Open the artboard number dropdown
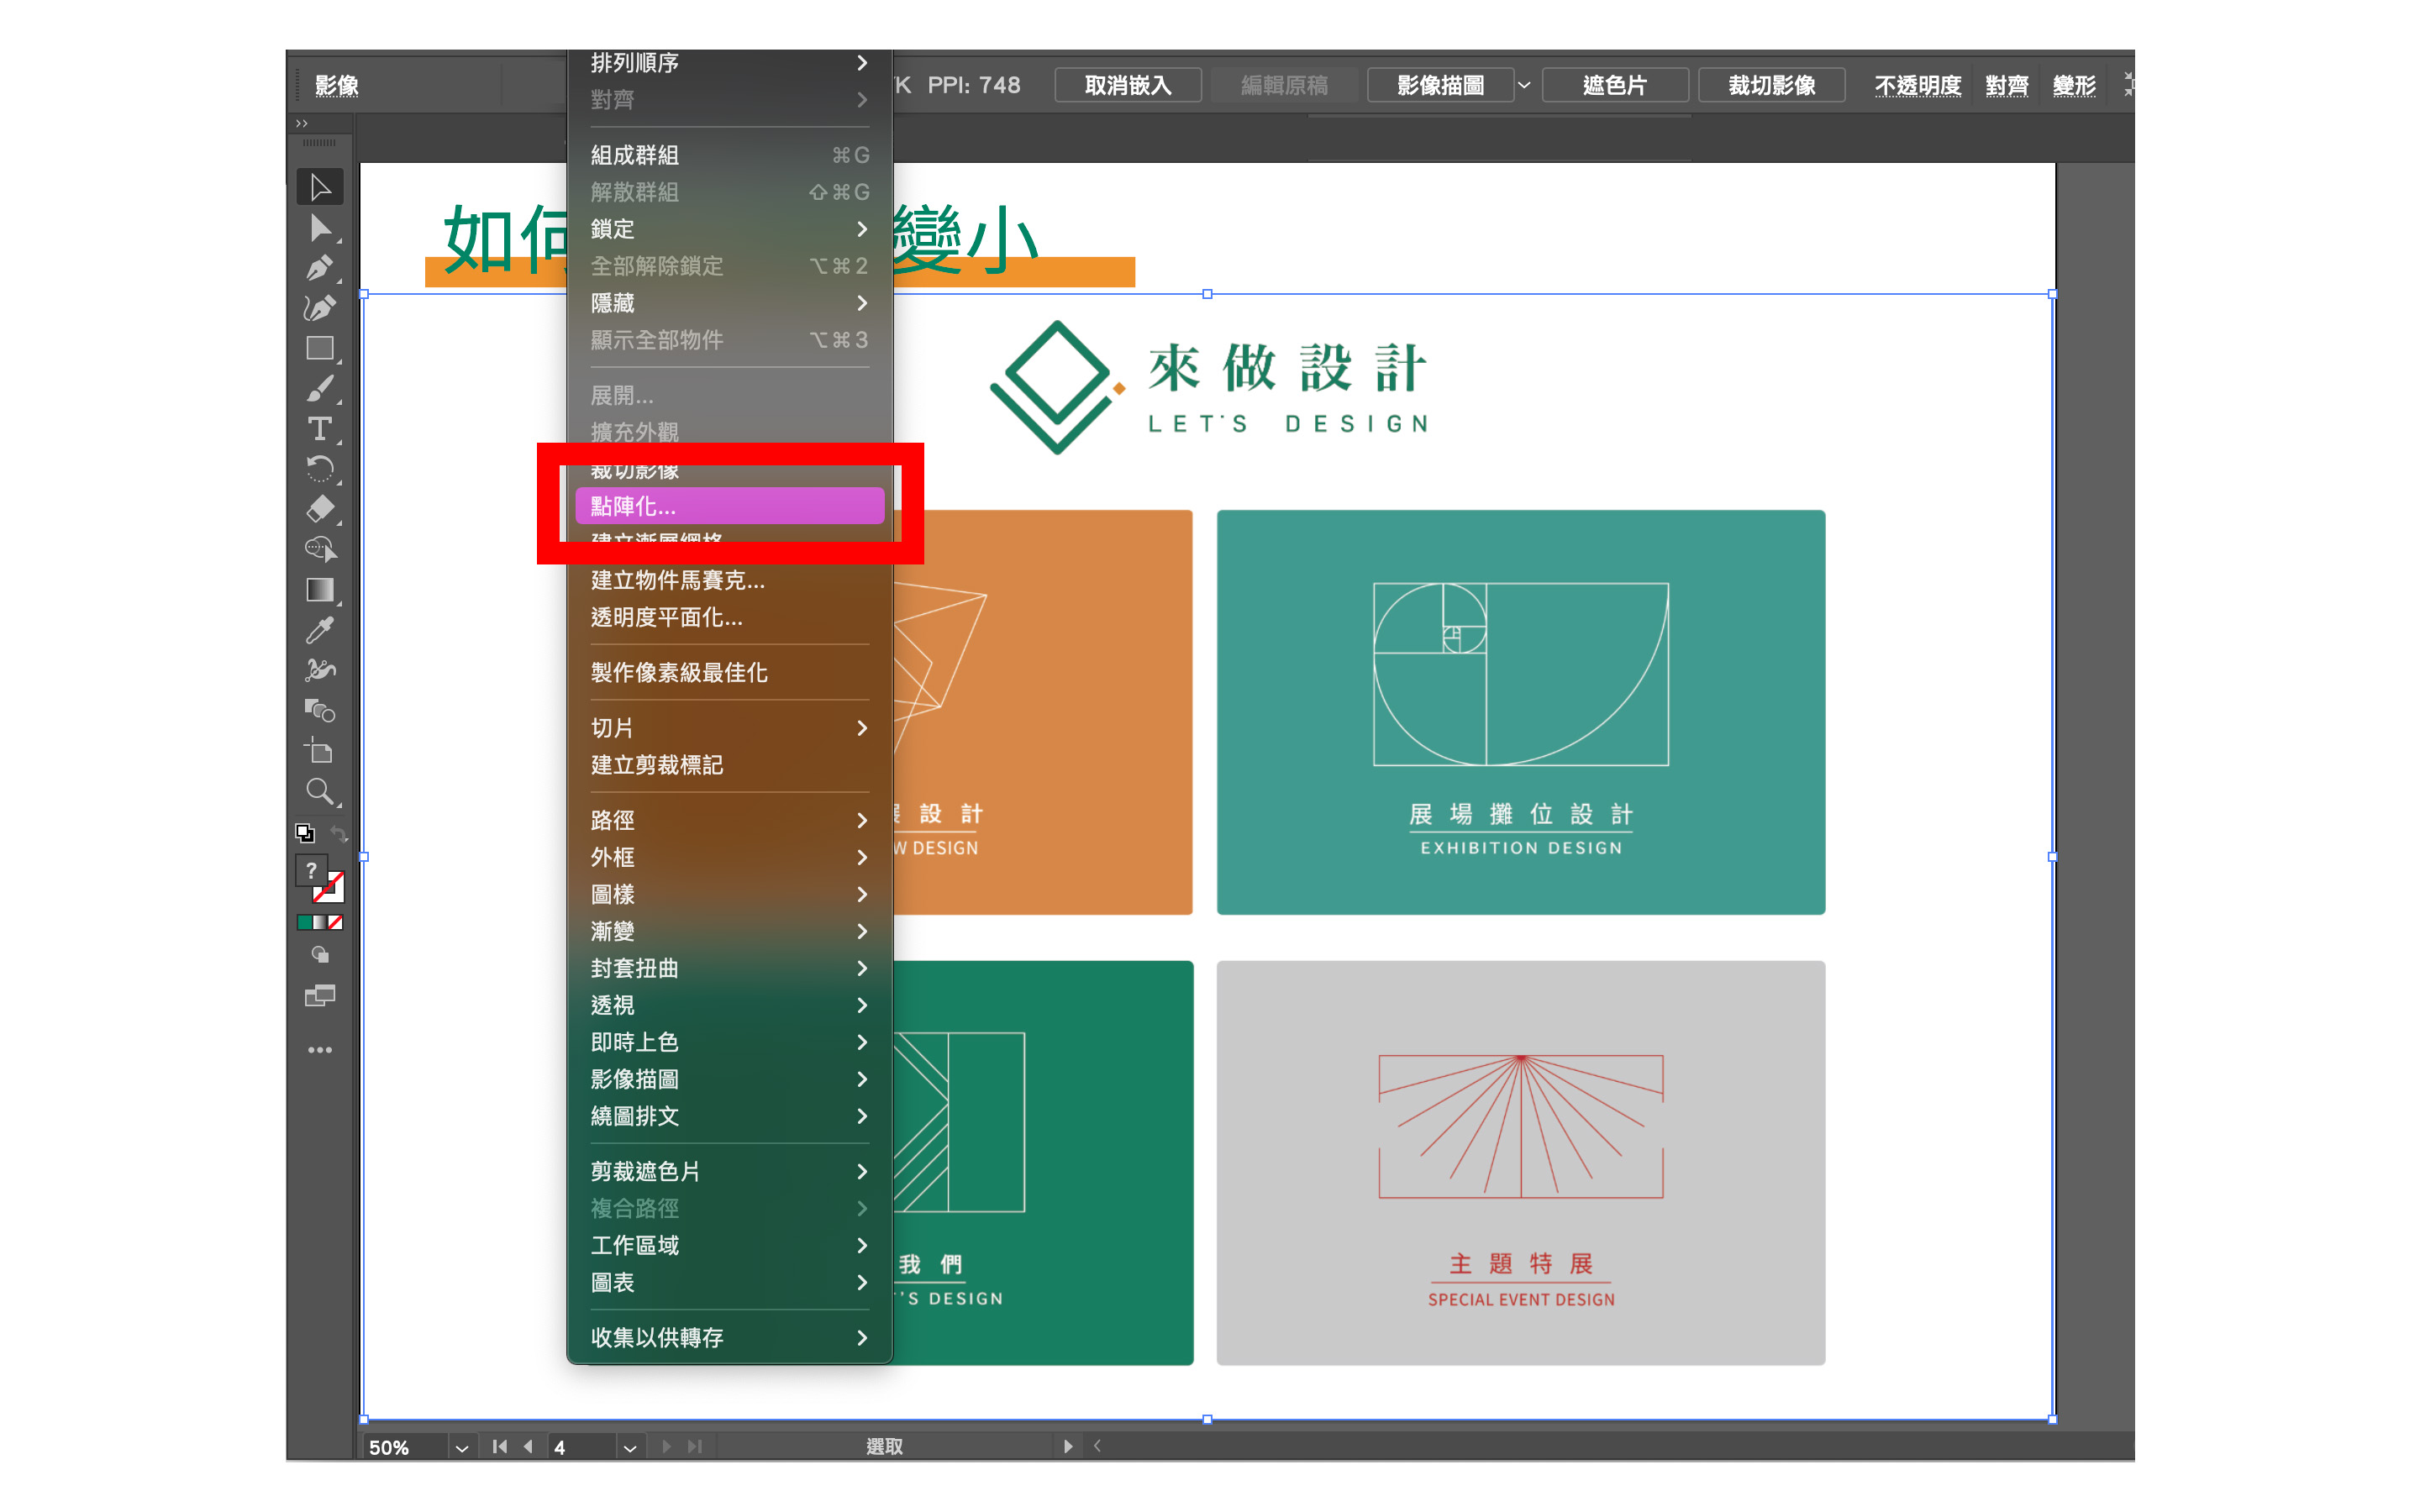Viewport: 2420px width, 1512px height. pyautogui.click(x=629, y=1447)
